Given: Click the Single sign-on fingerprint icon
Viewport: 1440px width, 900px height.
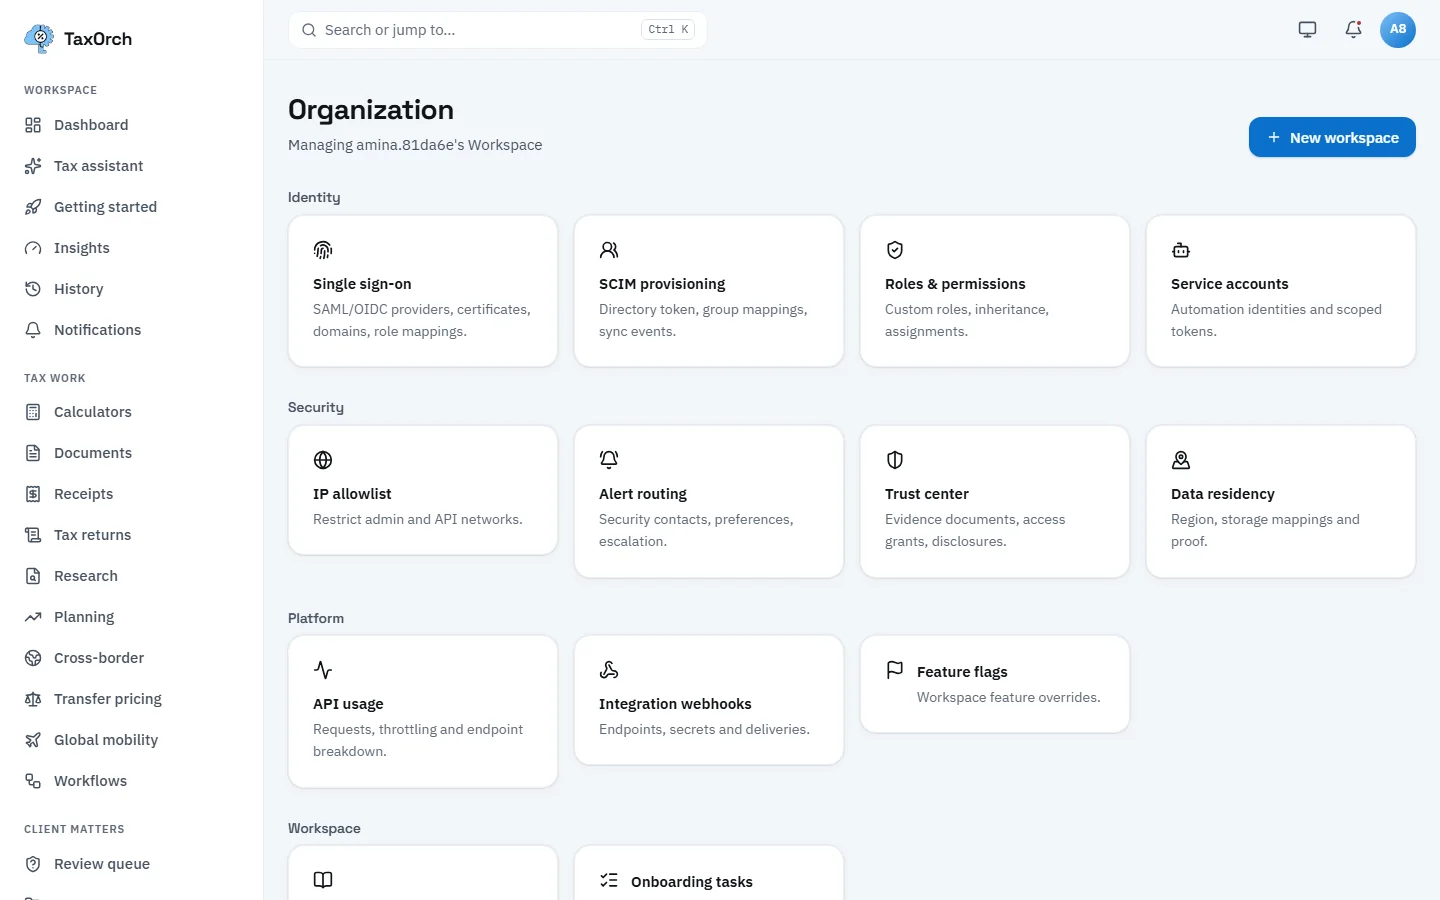Looking at the screenshot, I should [x=323, y=250].
